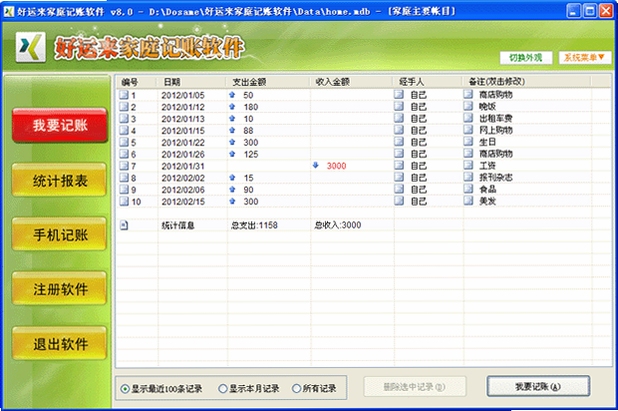The height and width of the screenshot is (411, 618).
Task: Open 统计报表 in the sidebar
Action: (x=60, y=181)
